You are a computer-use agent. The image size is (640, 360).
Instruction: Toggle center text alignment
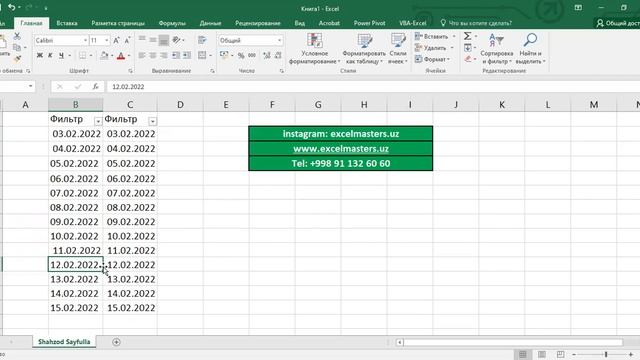153,56
